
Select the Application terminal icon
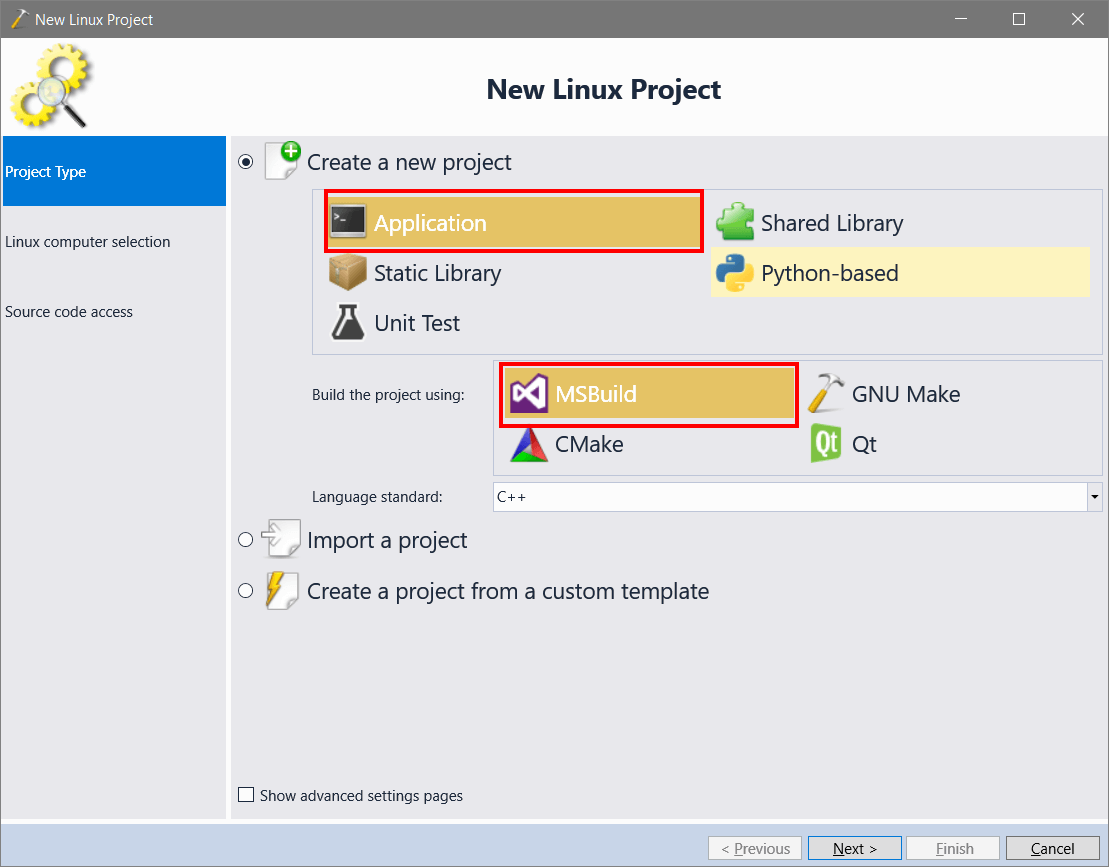pyautogui.click(x=348, y=222)
